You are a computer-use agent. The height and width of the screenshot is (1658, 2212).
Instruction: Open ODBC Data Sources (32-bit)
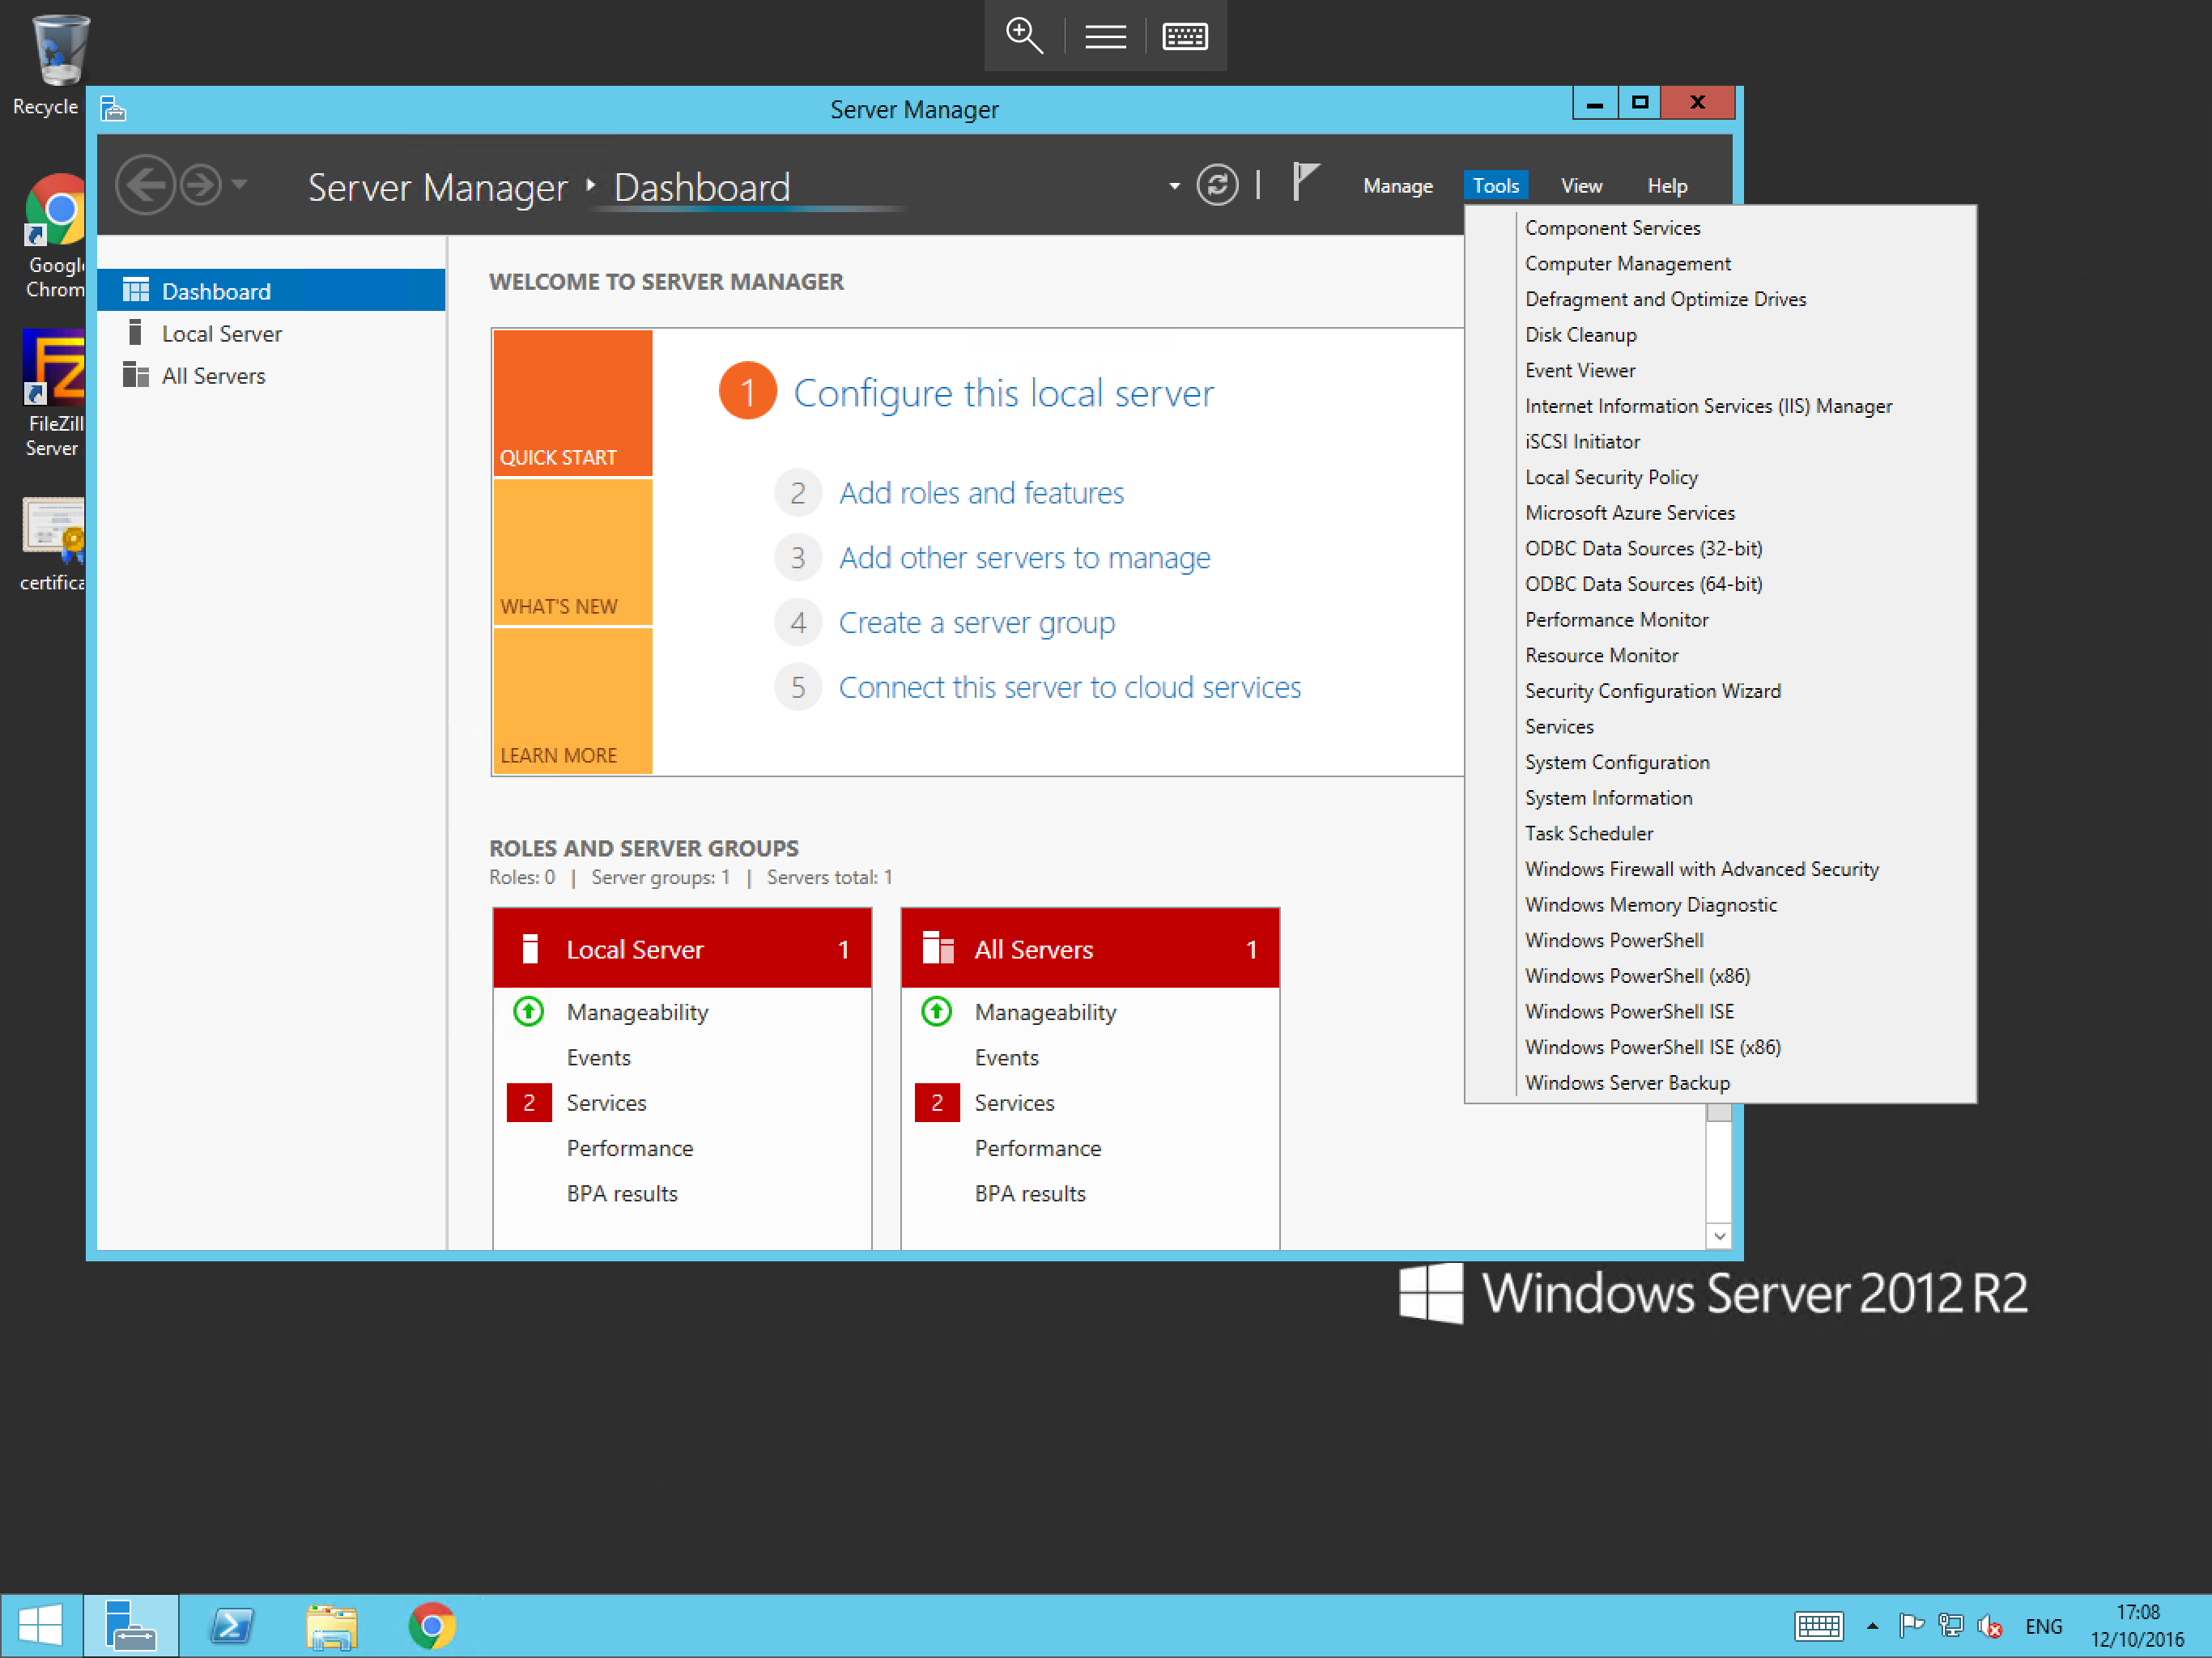(1720, 549)
